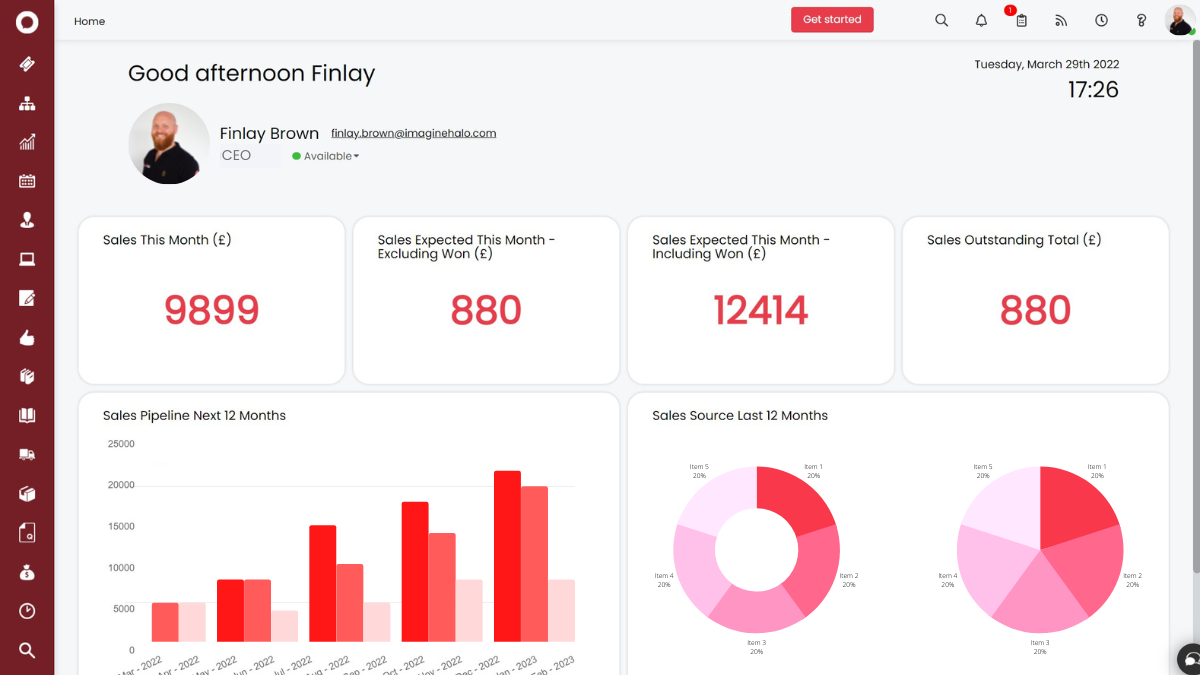
Task: Click the laptop icon in the sidebar
Action: coord(26,259)
